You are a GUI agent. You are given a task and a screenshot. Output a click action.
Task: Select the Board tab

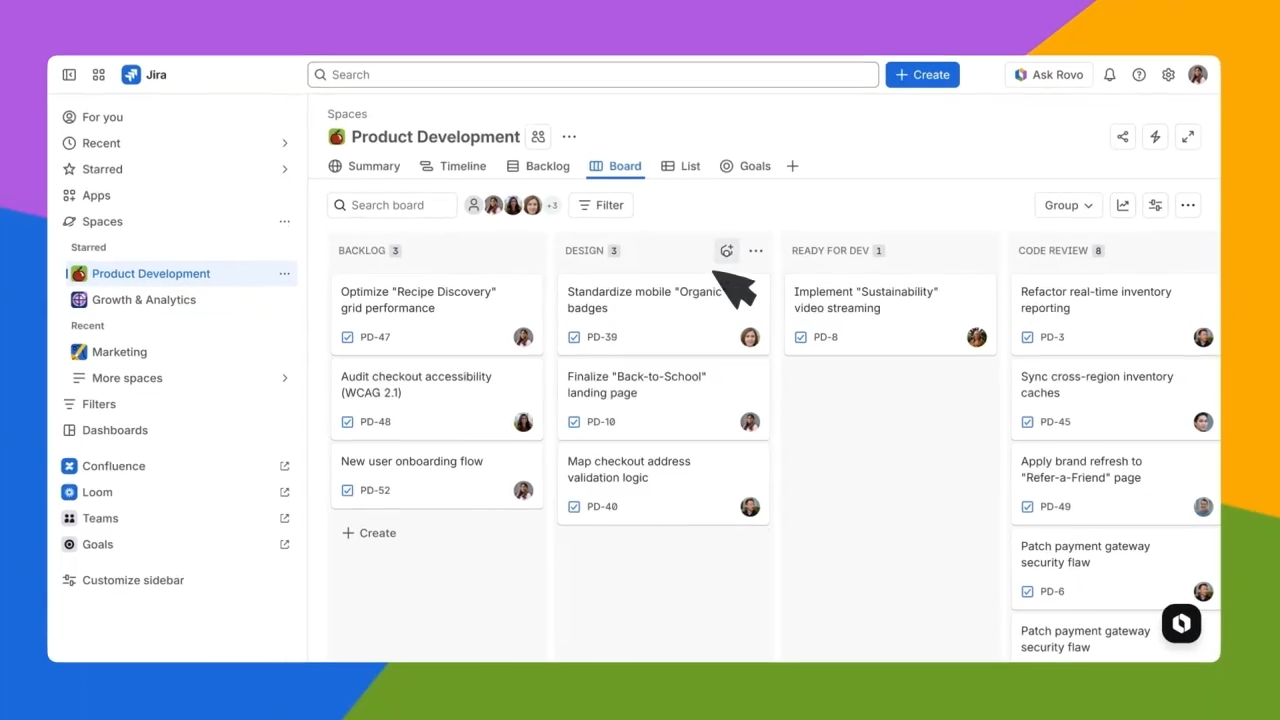[x=615, y=166]
